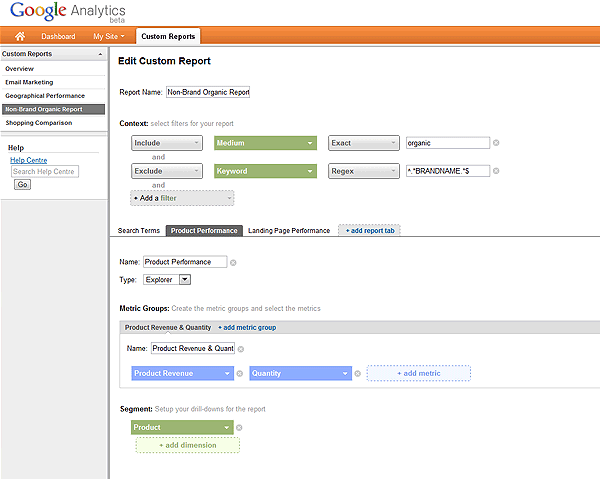Click the BRANDNAME regex value field
Image resolution: width=600 pixels, height=479 pixels.
coord(448,171)
